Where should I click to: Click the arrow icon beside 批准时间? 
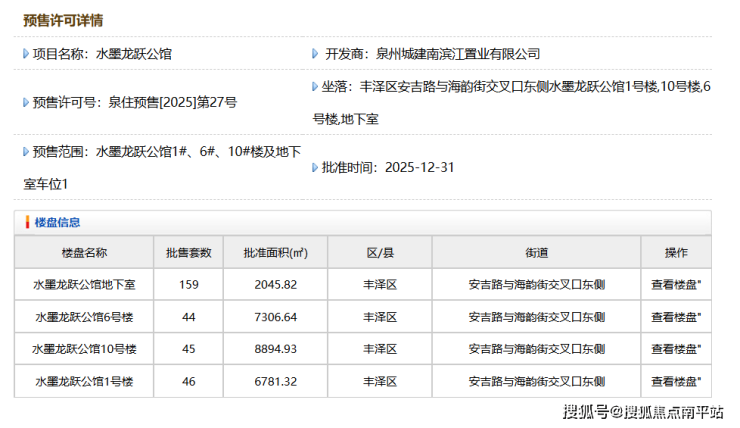315,167
